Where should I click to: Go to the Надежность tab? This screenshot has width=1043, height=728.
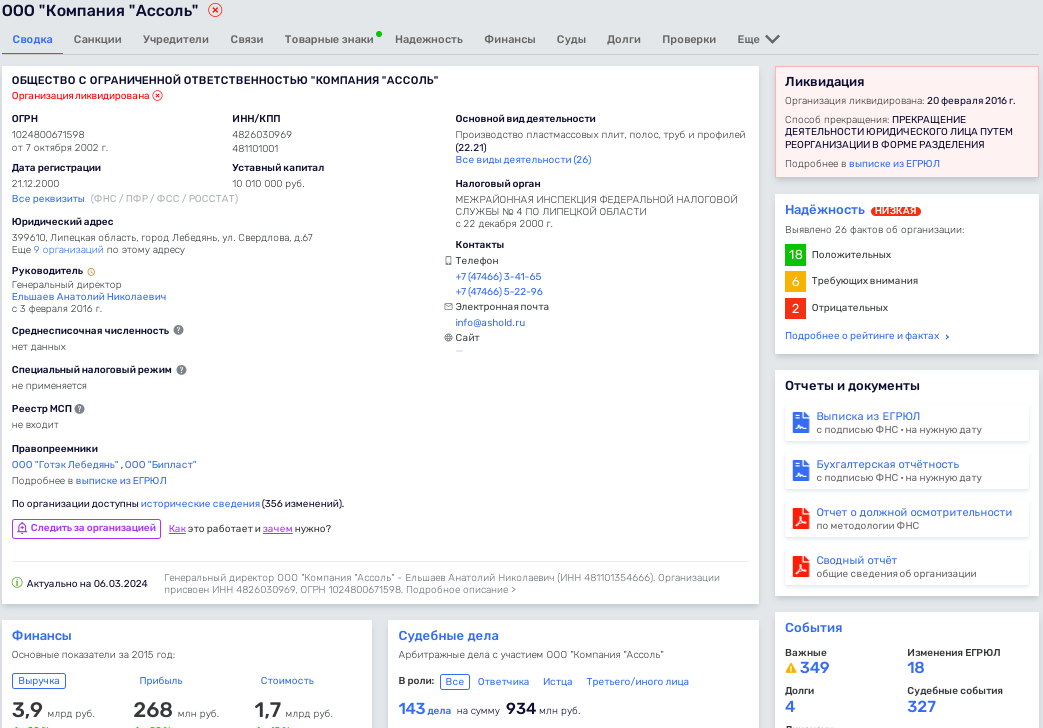[x=429, y=39]
